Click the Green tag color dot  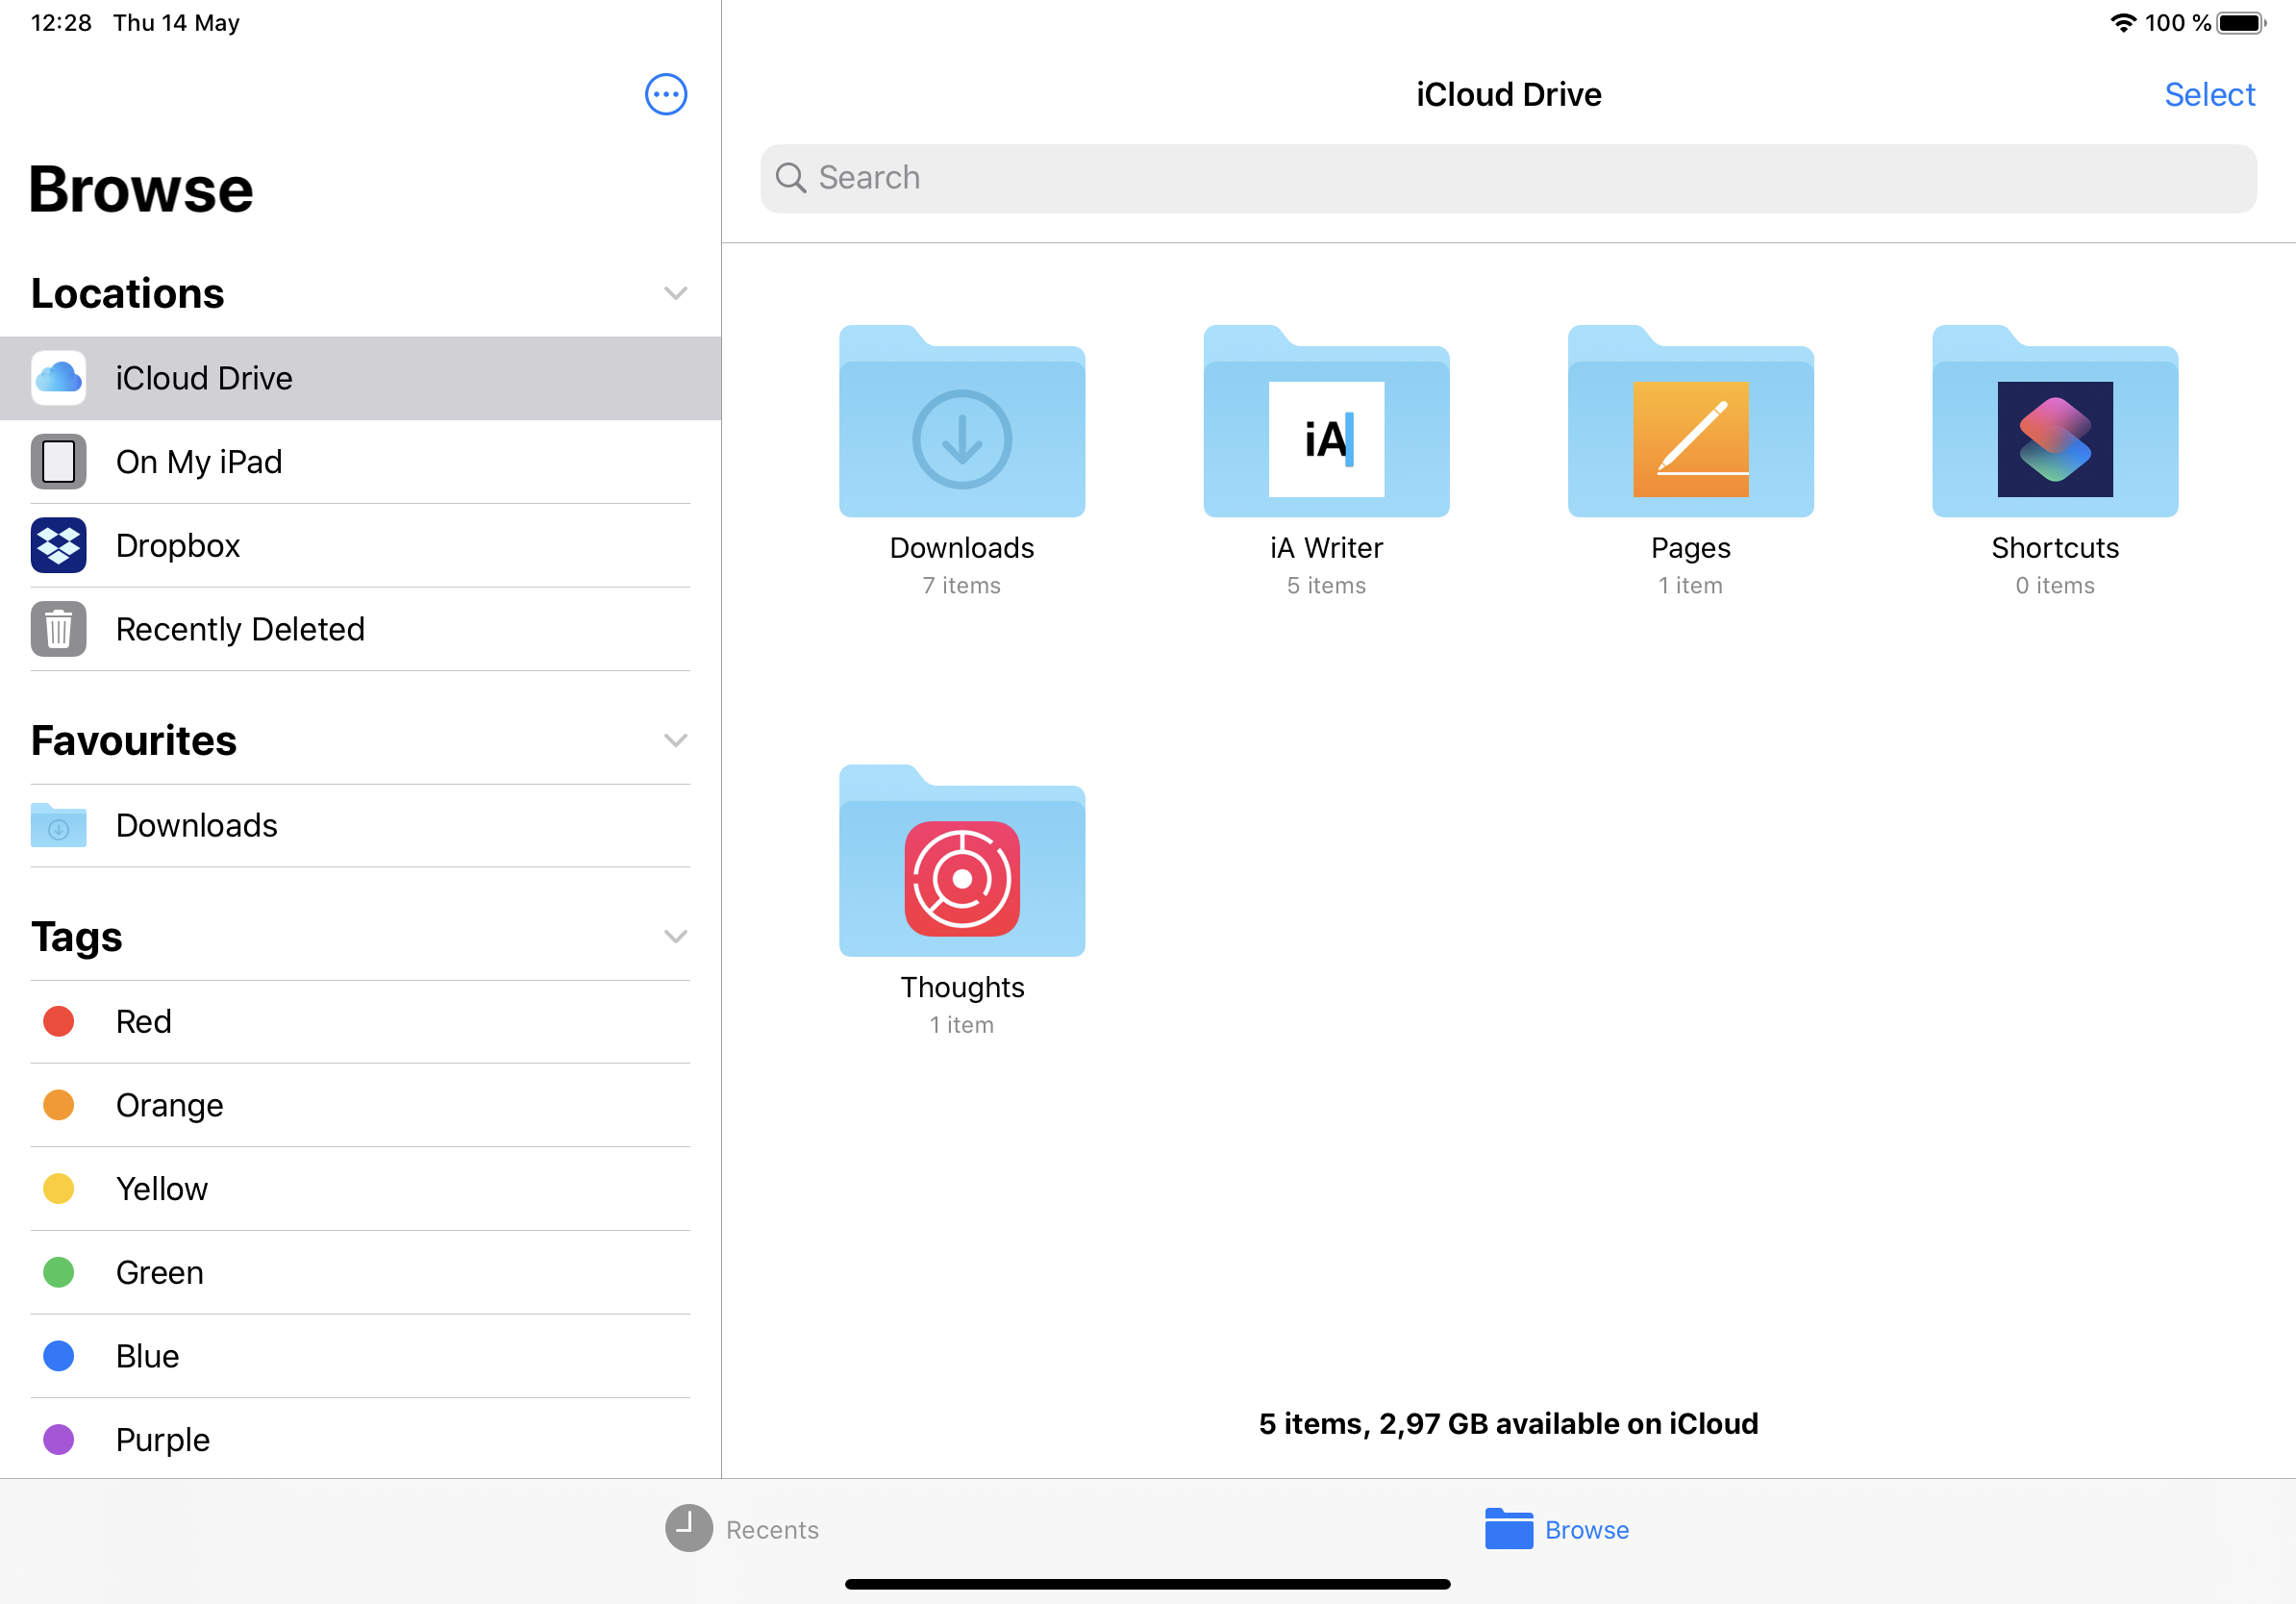click(x=59, y=1272)
